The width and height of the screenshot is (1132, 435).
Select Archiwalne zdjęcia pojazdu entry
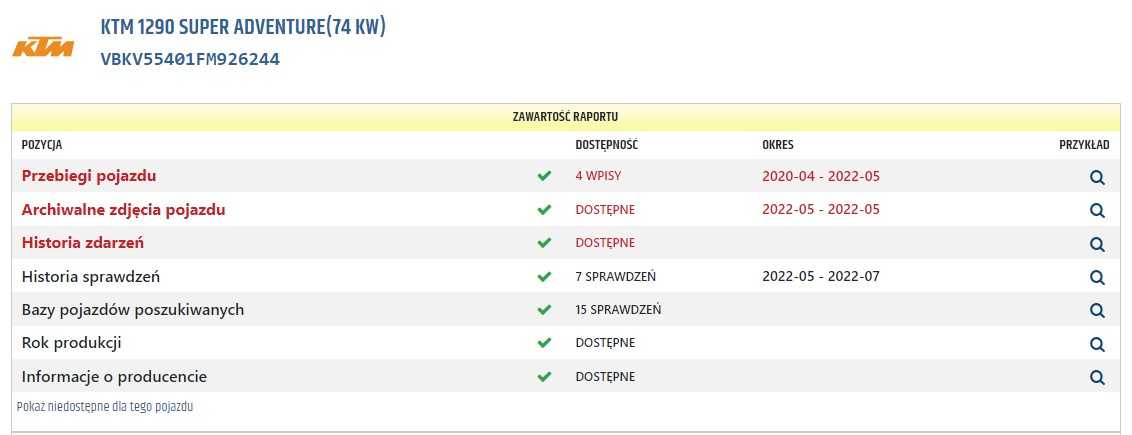[123, 210]
